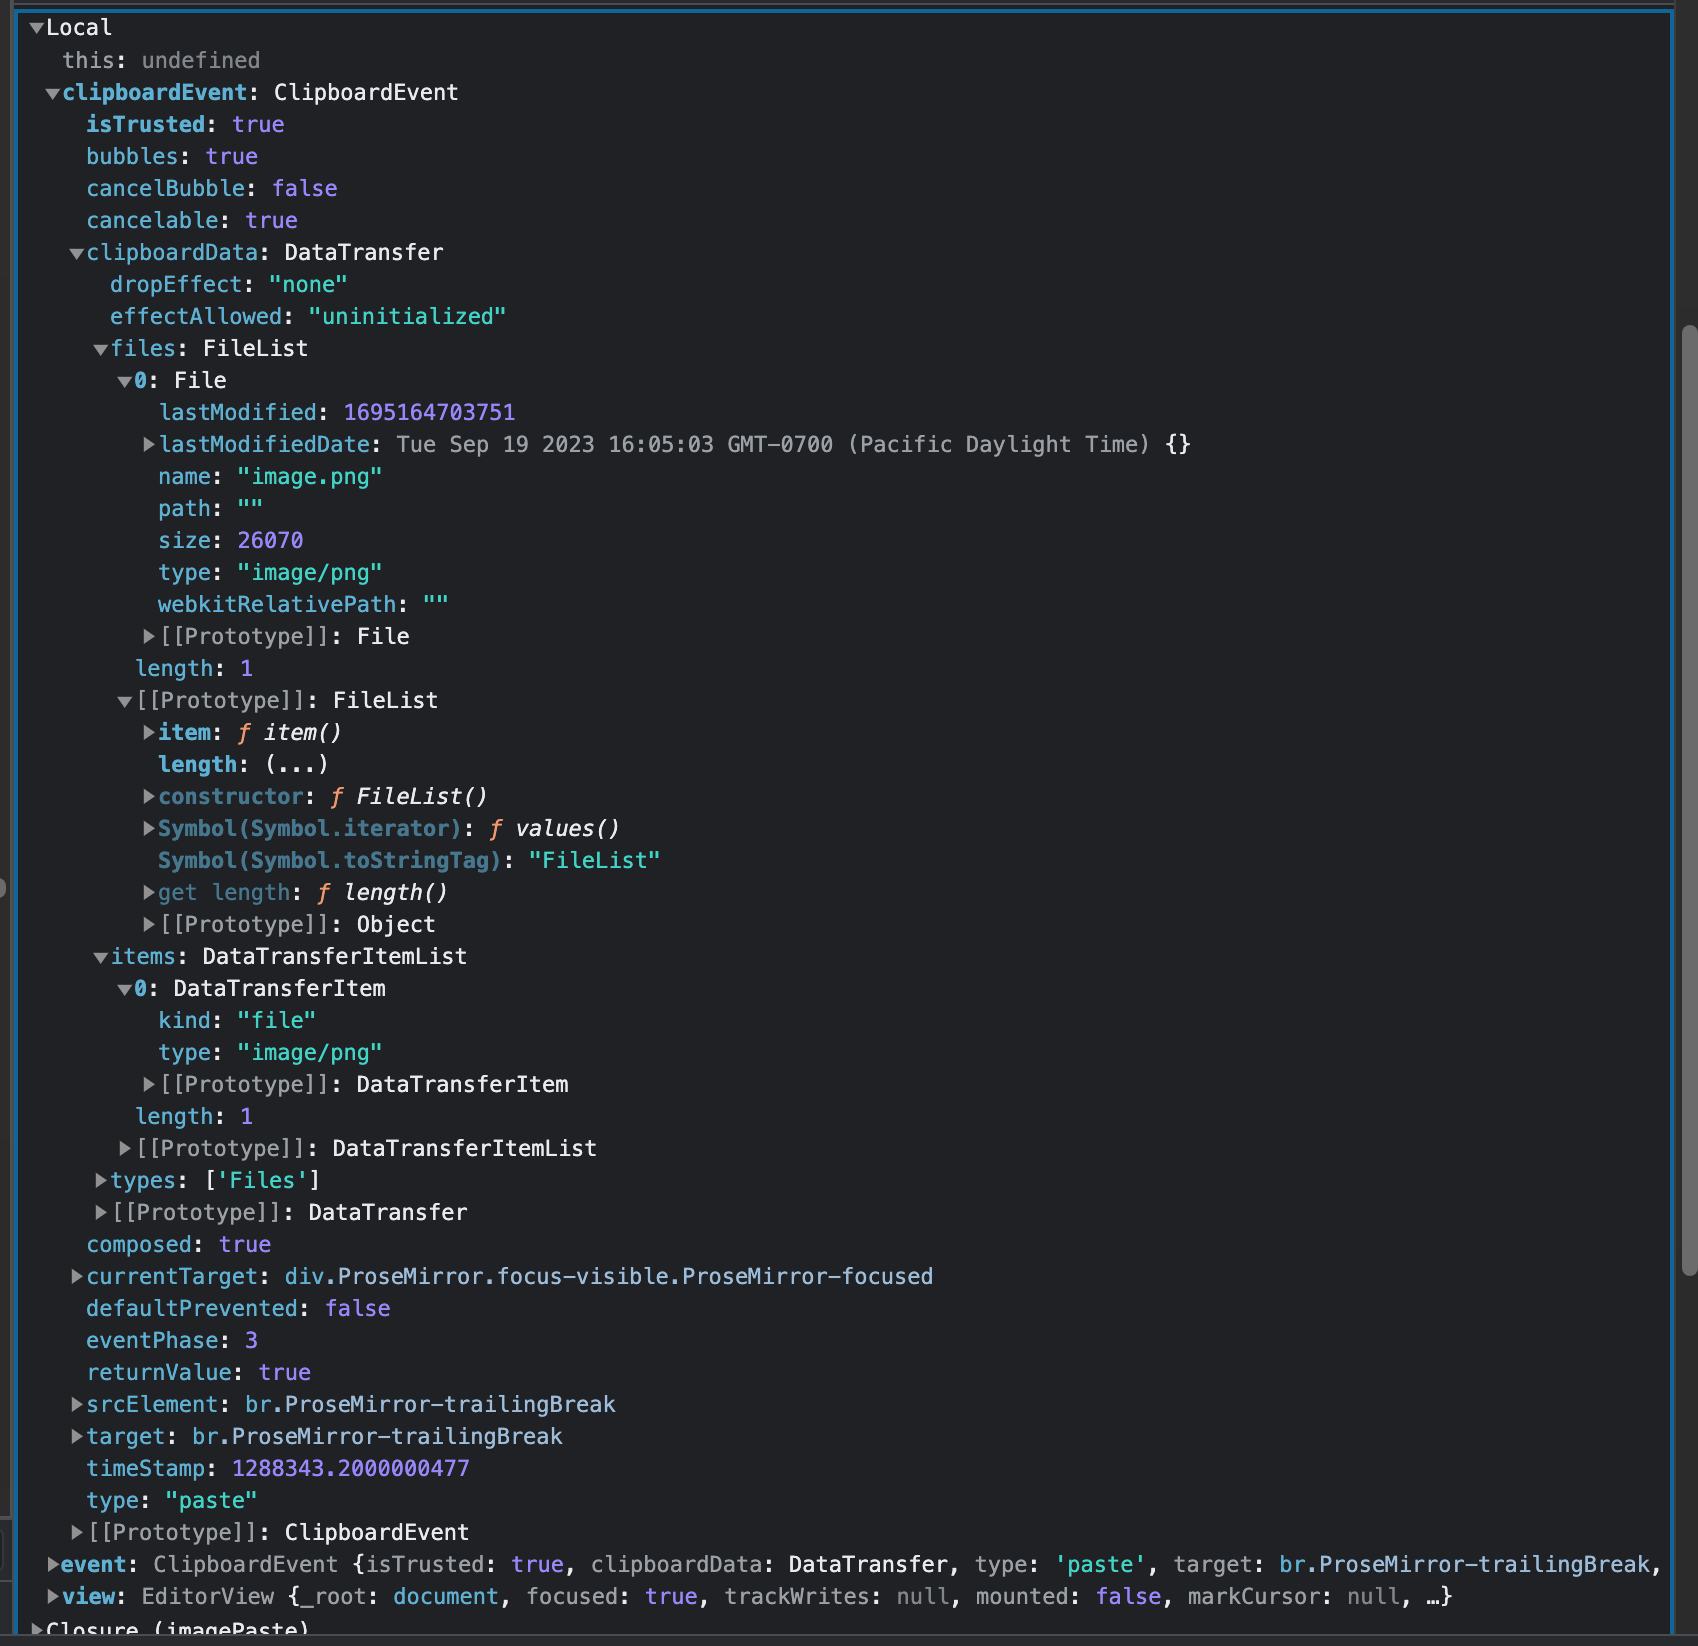The width and height of the screenshot is (1698, 1646).
Task: Collapse the clipboardEvent object
Action: pyautogui.click(x=52, y=92)
